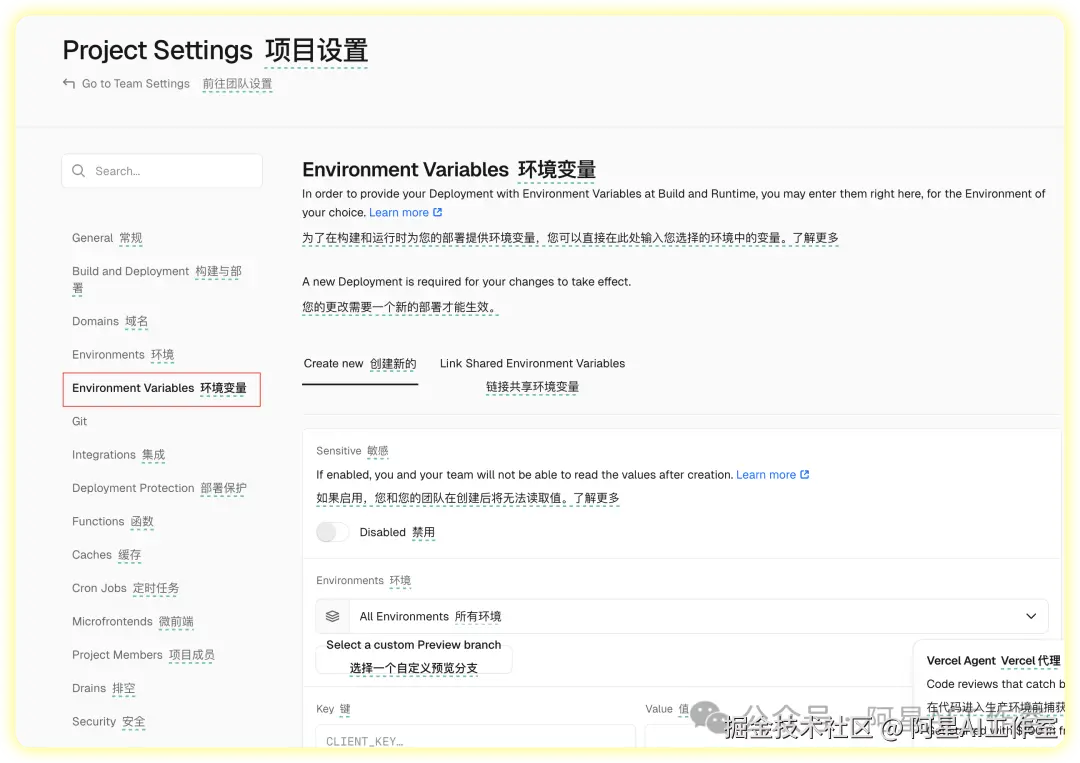Click Select a custom Preview branch
1080x763 pixels.
413,645
